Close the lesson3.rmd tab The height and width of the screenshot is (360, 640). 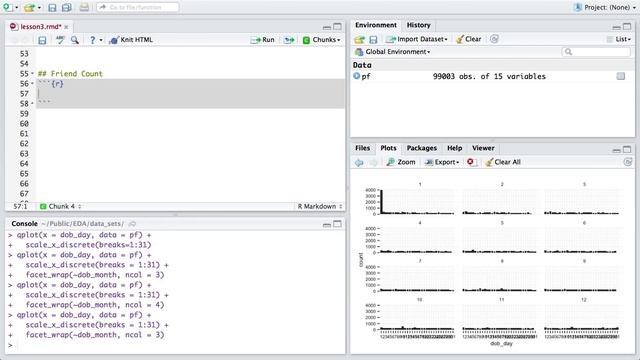point(66,27)
